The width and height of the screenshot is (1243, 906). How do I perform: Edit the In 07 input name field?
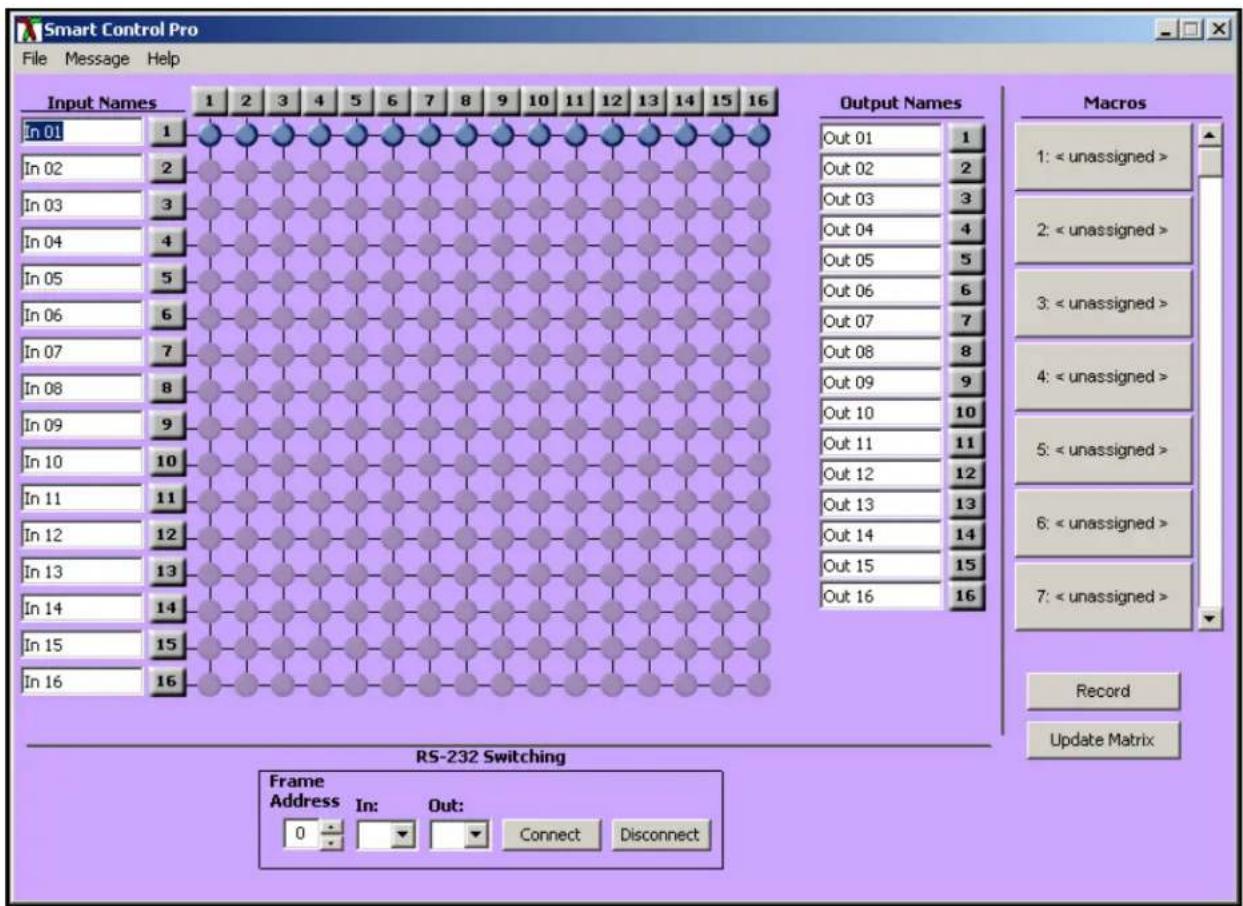pyautogui.click(x=82, y=352)
